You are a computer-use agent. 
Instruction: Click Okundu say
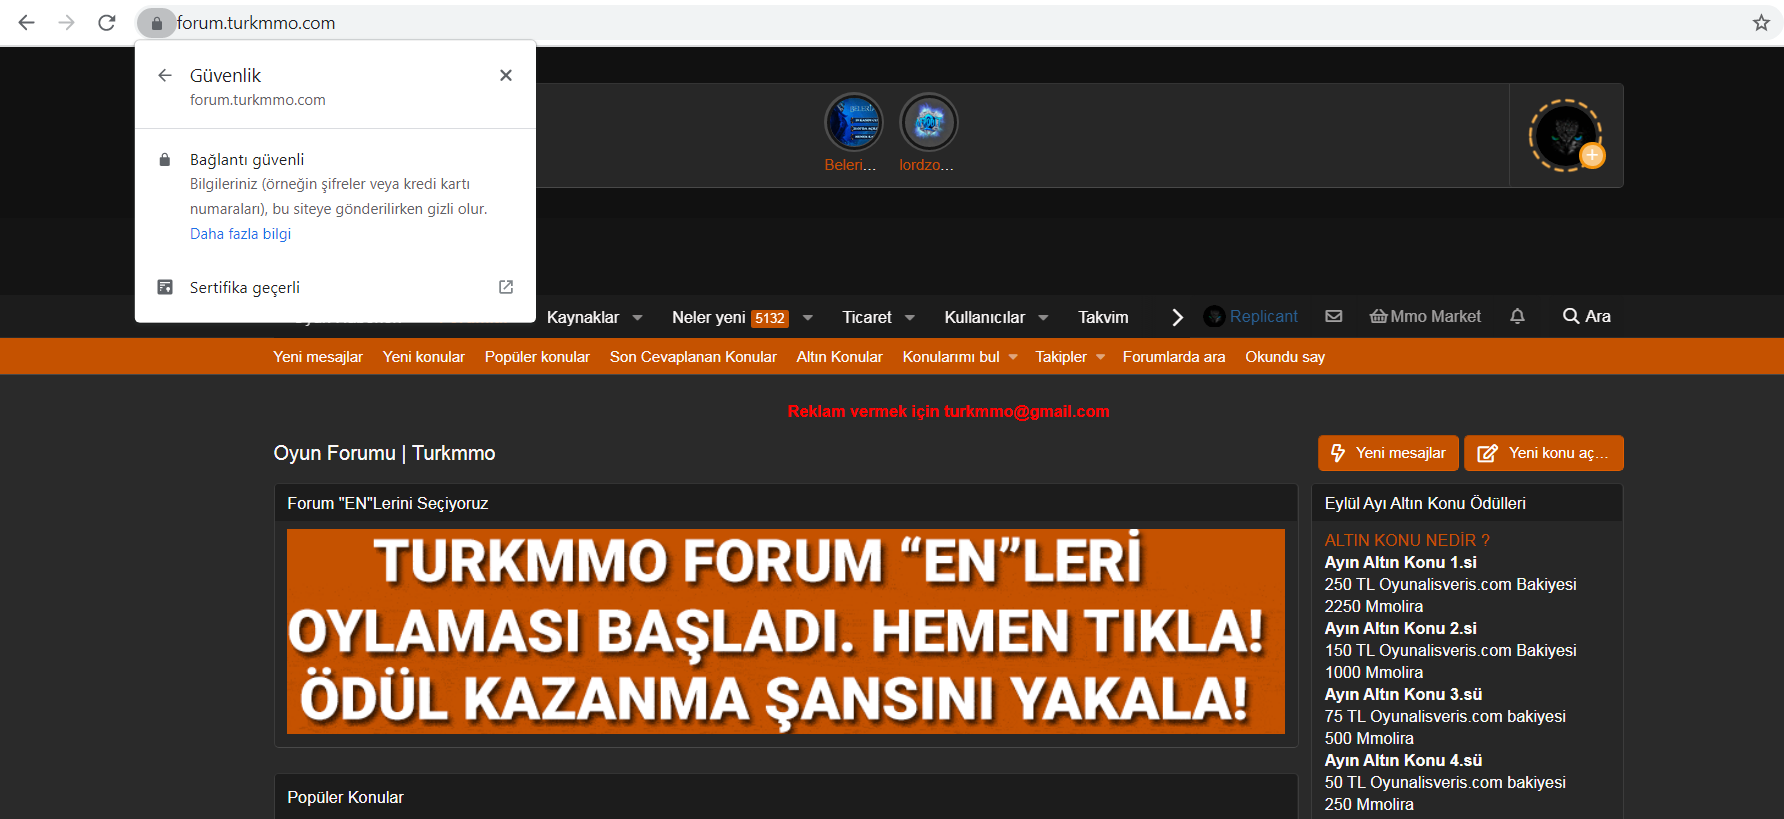(1285, 357)
